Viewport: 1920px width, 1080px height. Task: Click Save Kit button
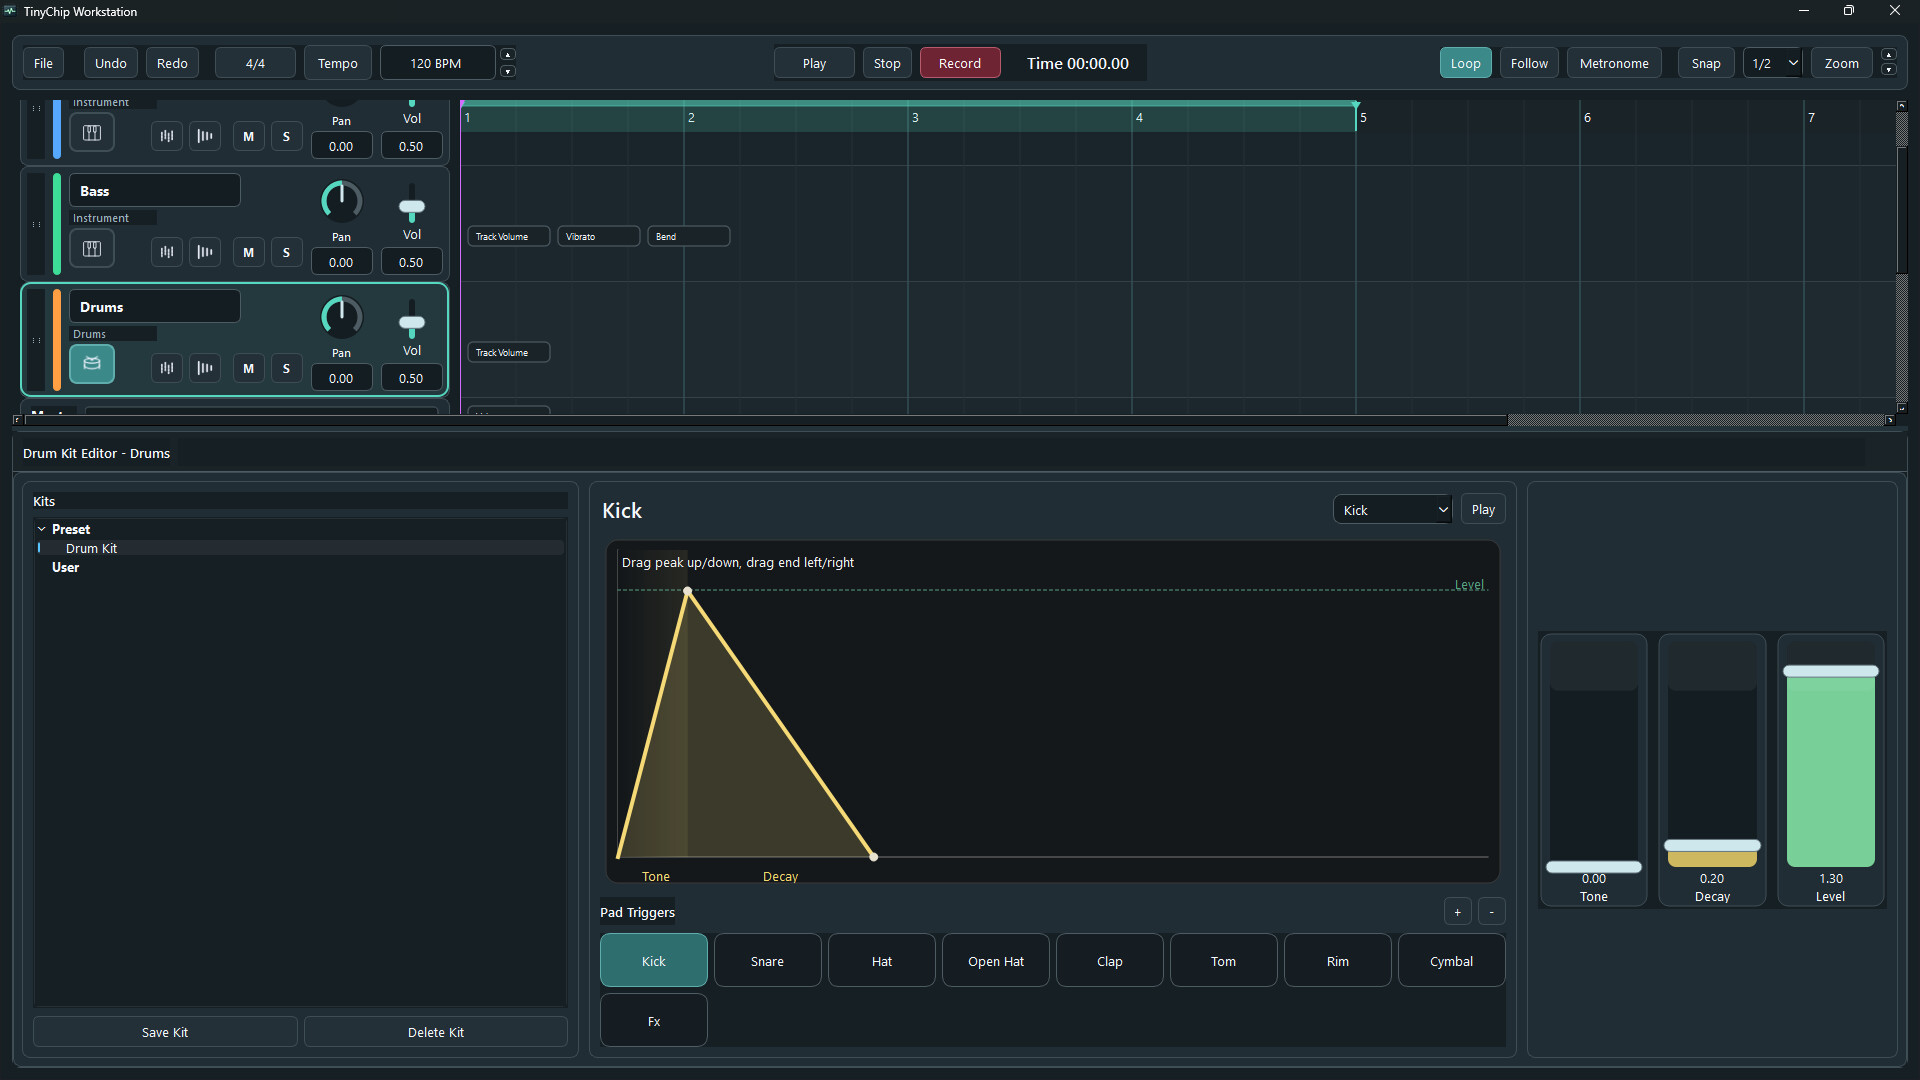point(165,1032)
